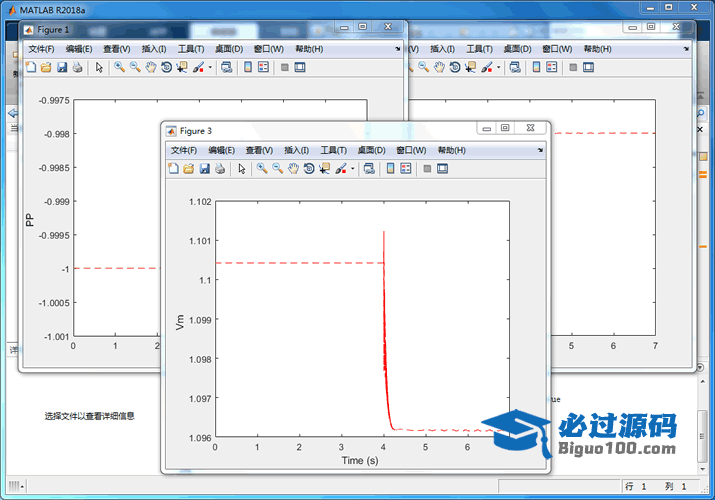This screenshot has height=500, width=715.
Task: Click Vm y-axis label in Figure 3
Action: click(180, 322)
